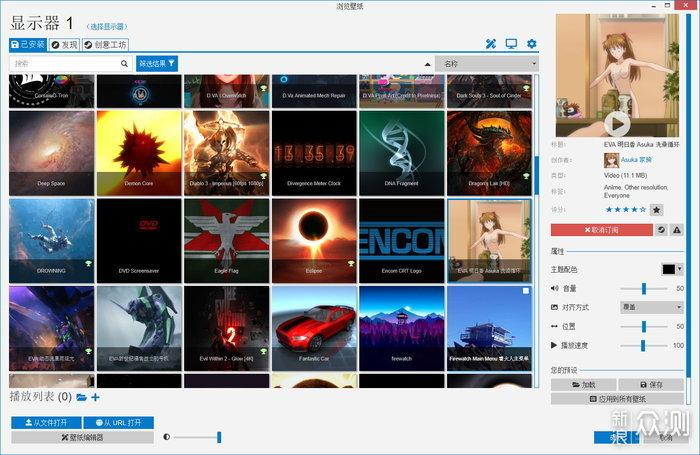Click in the 搜索 search field
700x455 pixels.
pos(65,64)
